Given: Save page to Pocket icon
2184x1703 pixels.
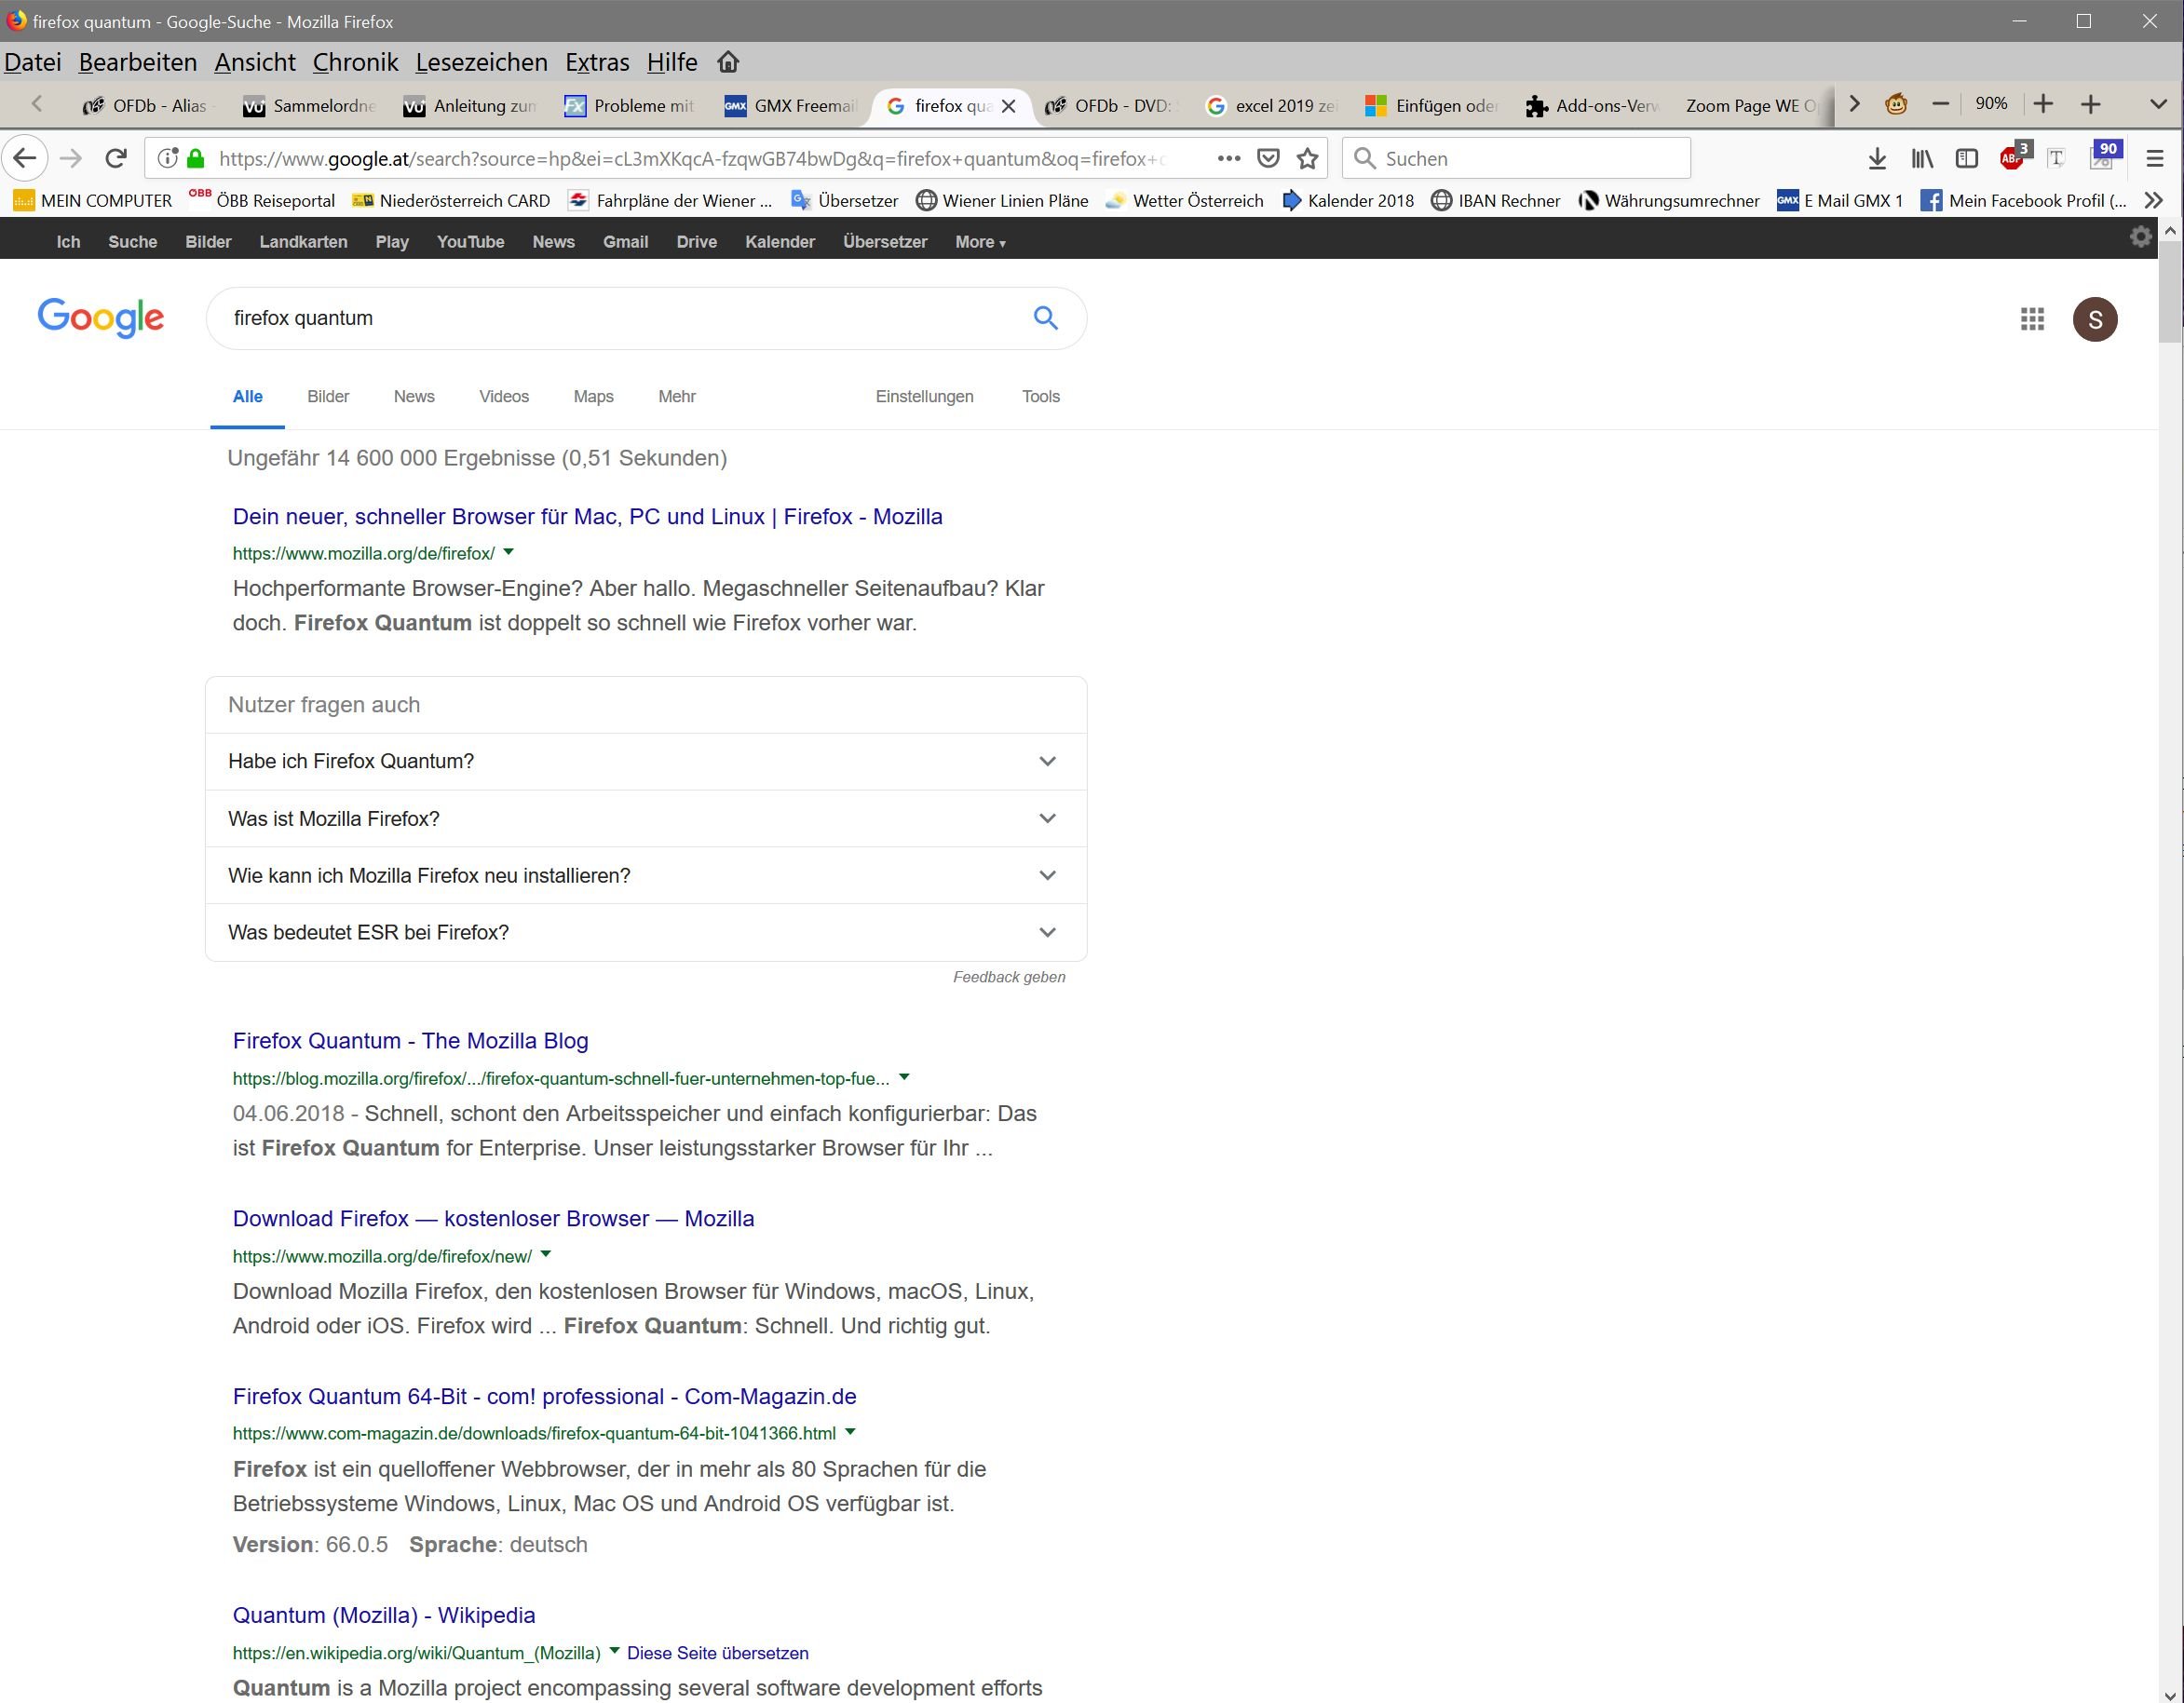Looking at the screenshot, I should click(x=1268, y=158).
